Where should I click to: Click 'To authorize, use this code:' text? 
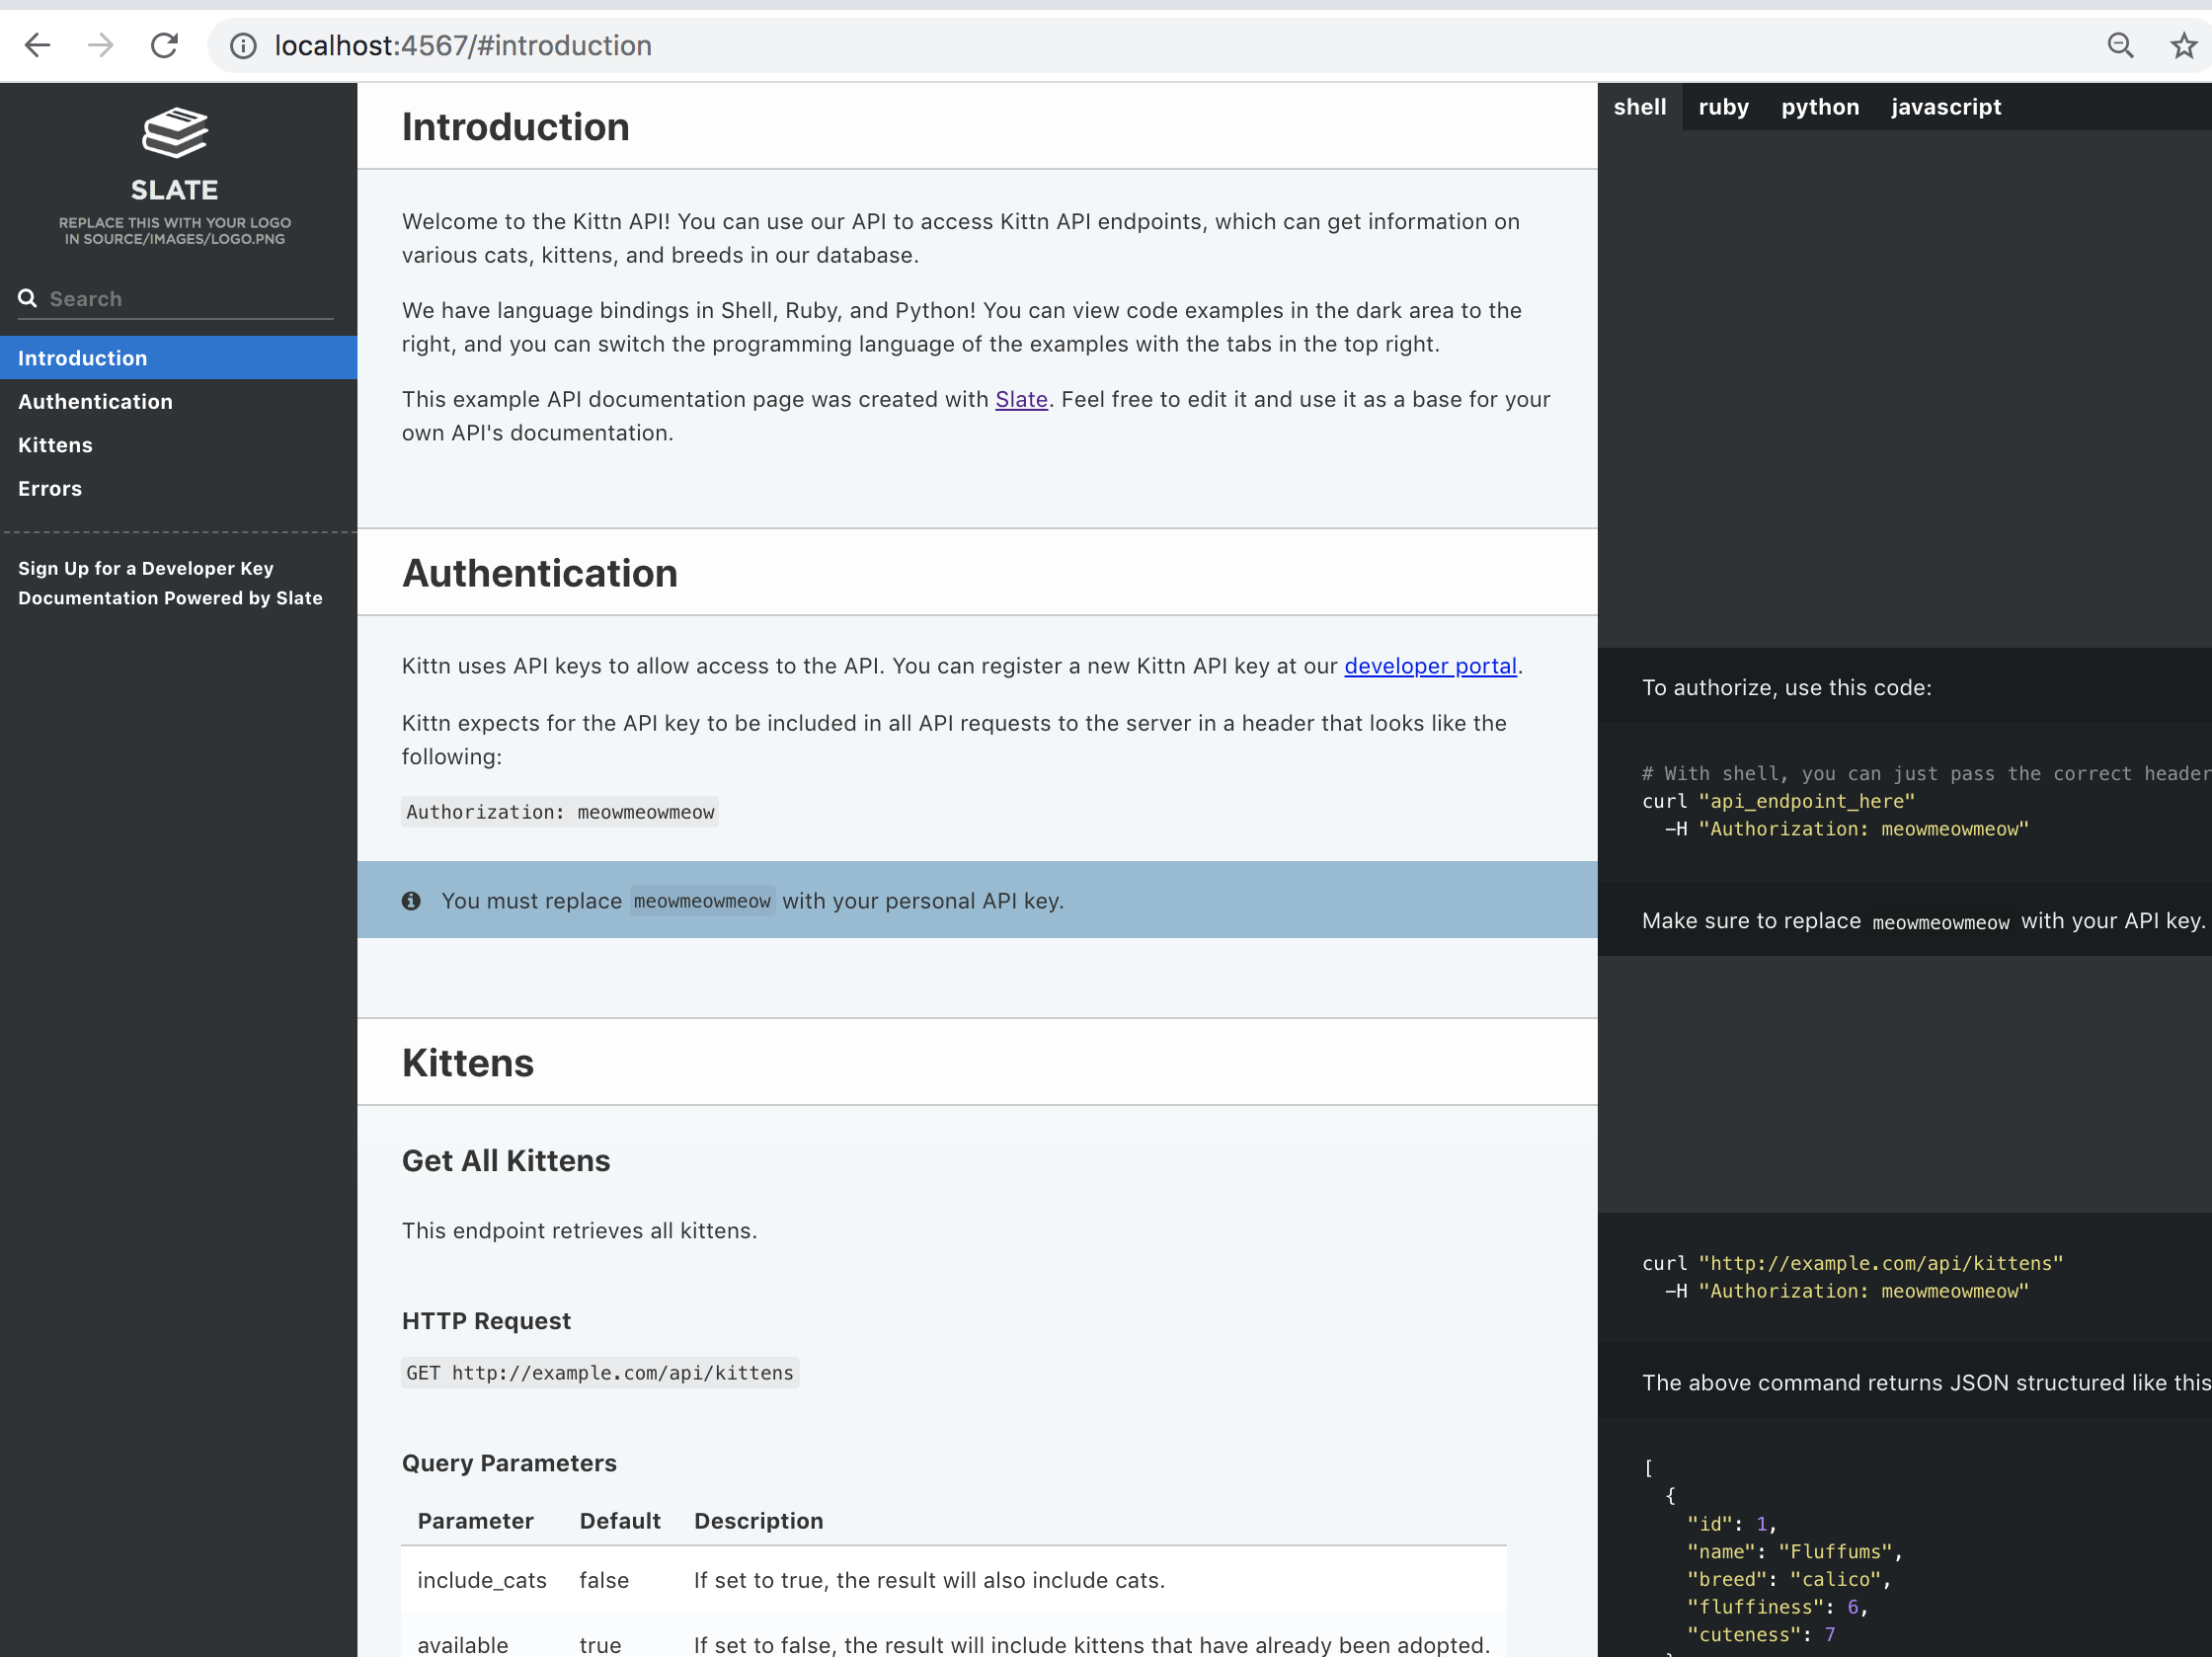point(1787,688)
